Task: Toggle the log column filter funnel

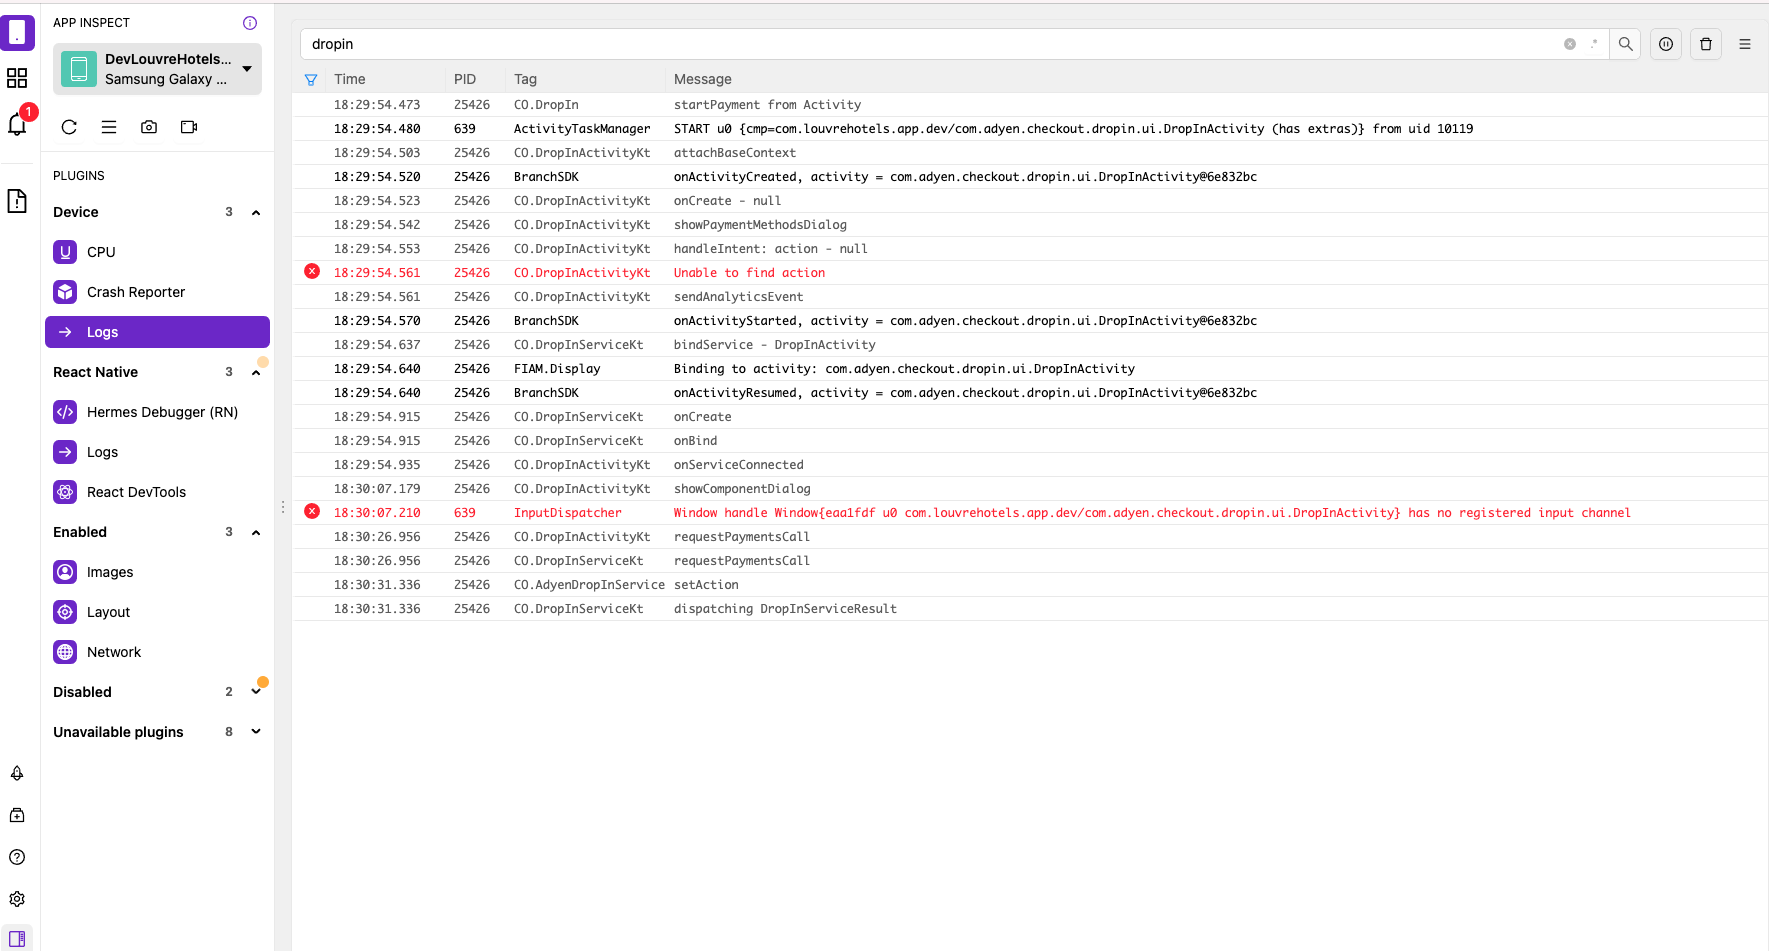Action: point(311,79)
